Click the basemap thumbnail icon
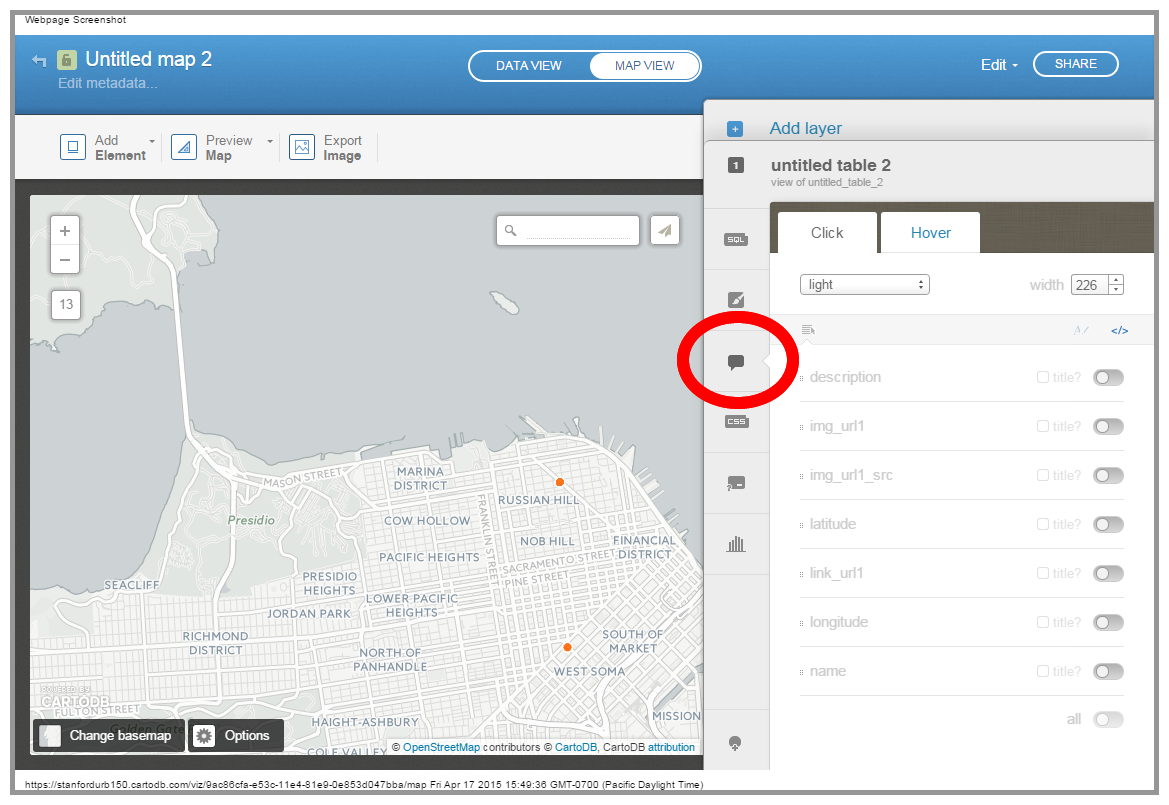This screenshot has width=1169, height=805. [50, 736]
